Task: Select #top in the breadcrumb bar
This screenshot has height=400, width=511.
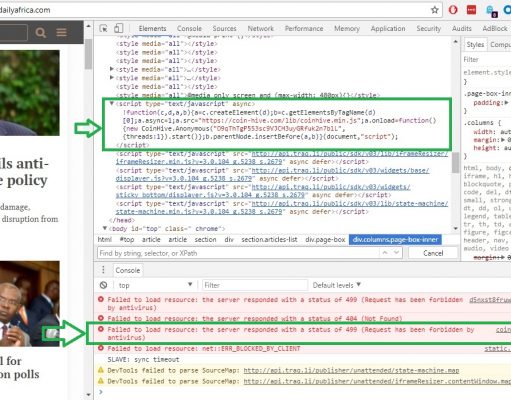Action: (x=127, y=240)
